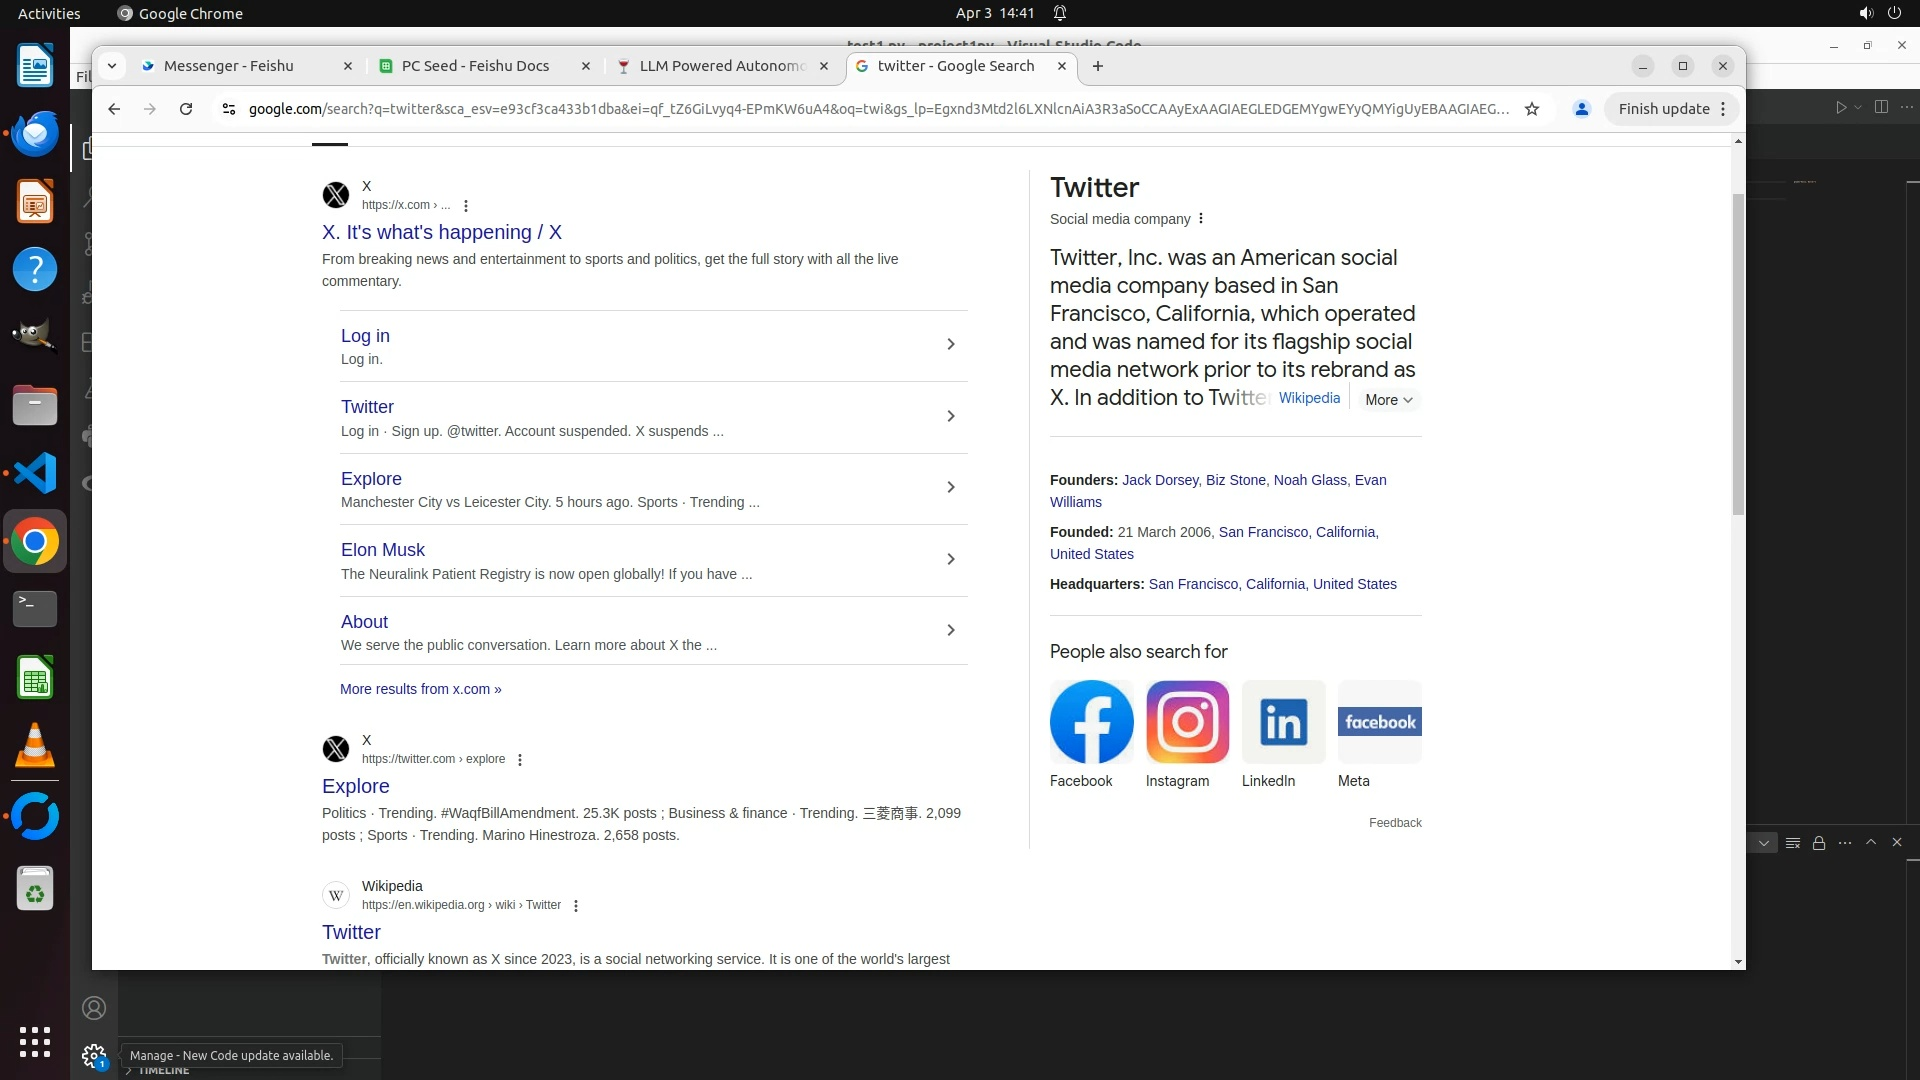Click the site information icon in the address bar
The image size is (1920, 1080).
(228, 109)
